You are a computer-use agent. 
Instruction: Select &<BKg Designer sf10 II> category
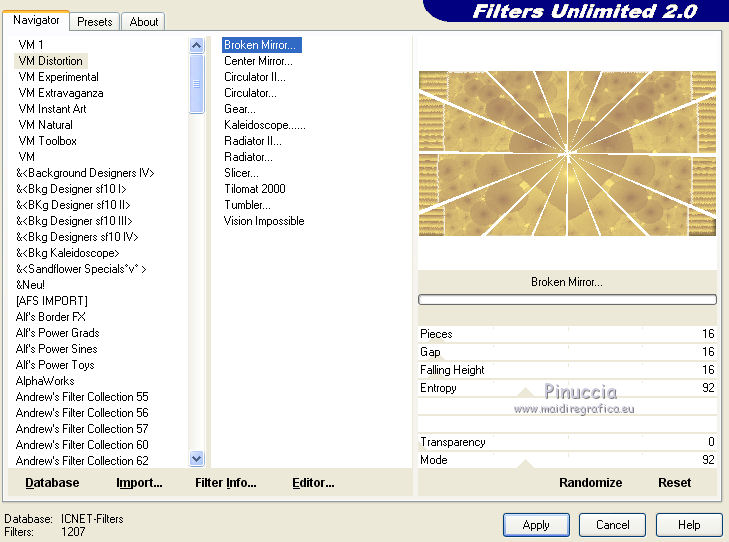tap(73, 205)
